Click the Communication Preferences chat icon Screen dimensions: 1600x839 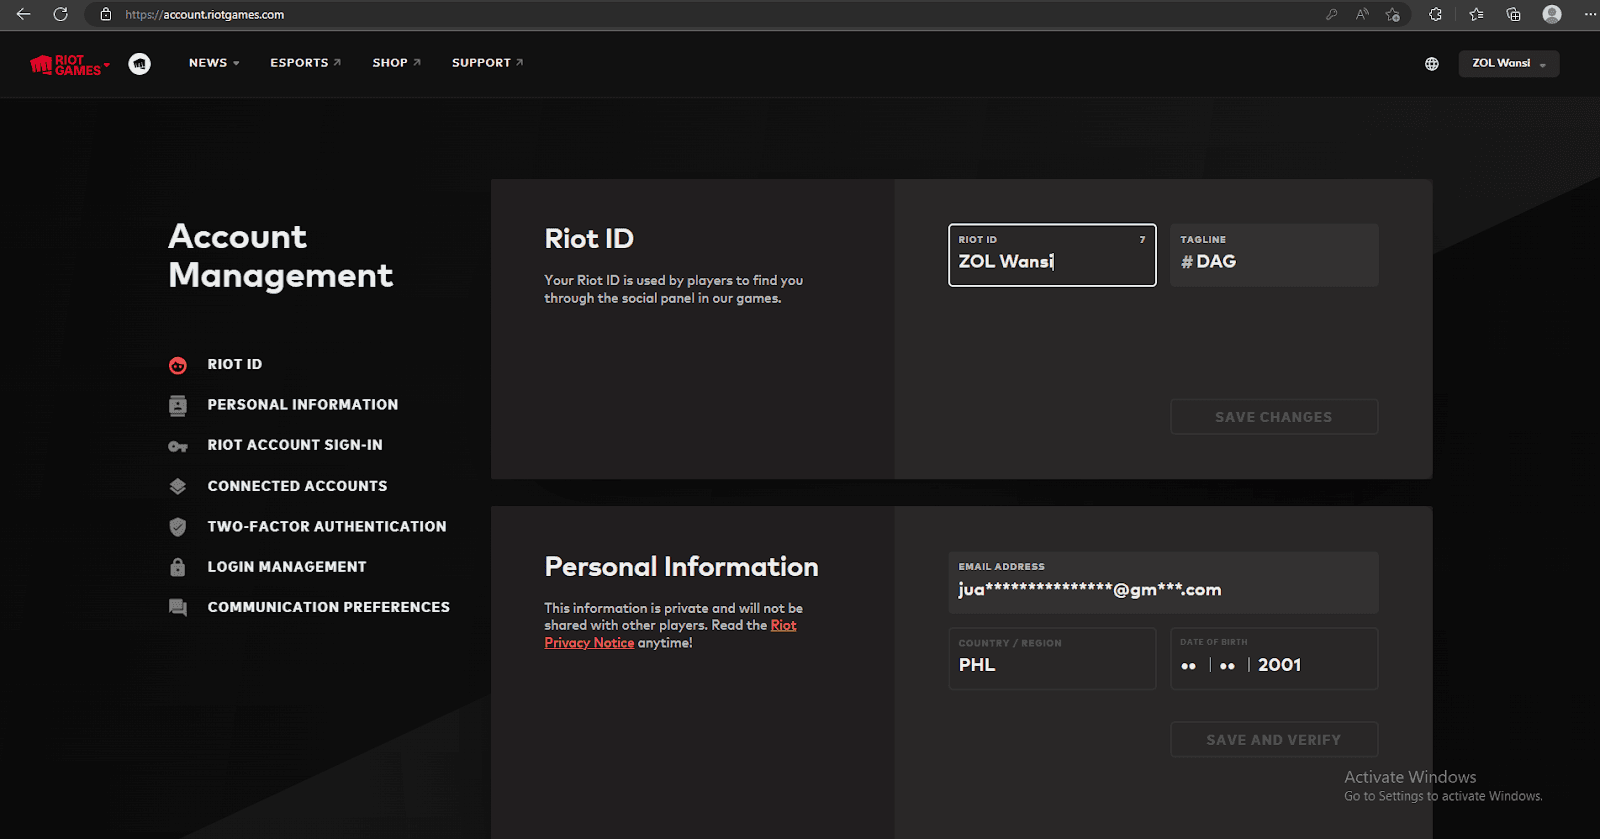click(x=178, y=608)
